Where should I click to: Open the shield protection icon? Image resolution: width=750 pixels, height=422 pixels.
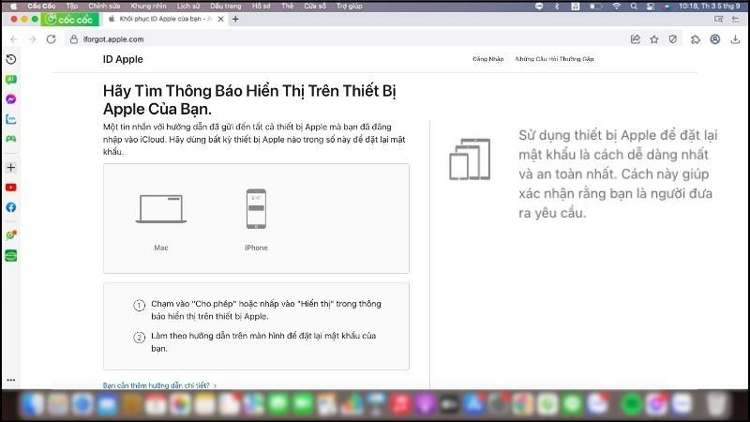673,39
